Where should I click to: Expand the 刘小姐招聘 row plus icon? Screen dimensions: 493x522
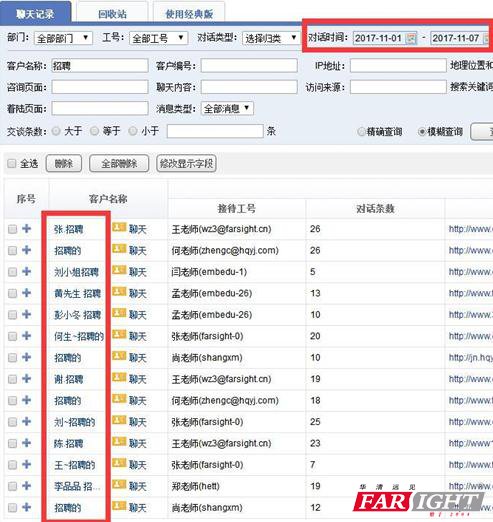tap(26, 271)
